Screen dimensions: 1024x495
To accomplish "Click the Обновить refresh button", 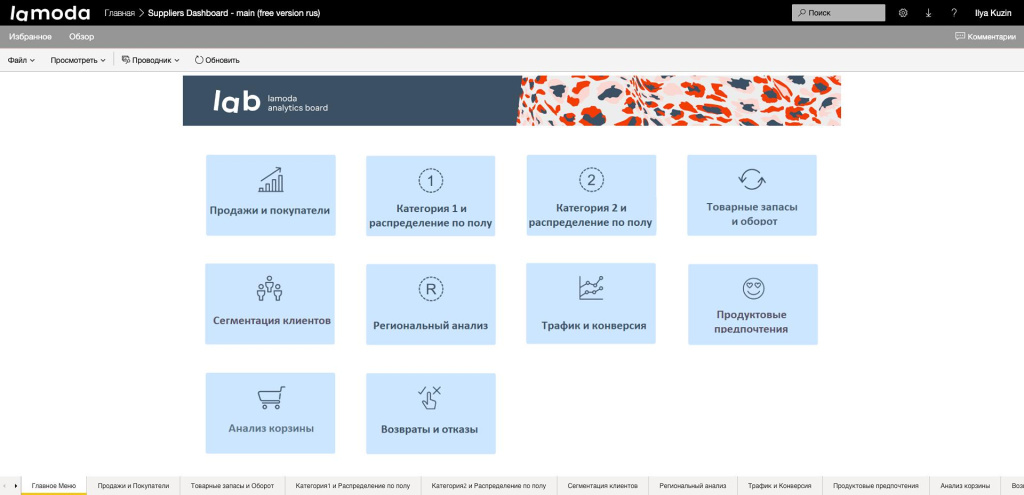I will (217, 60).
